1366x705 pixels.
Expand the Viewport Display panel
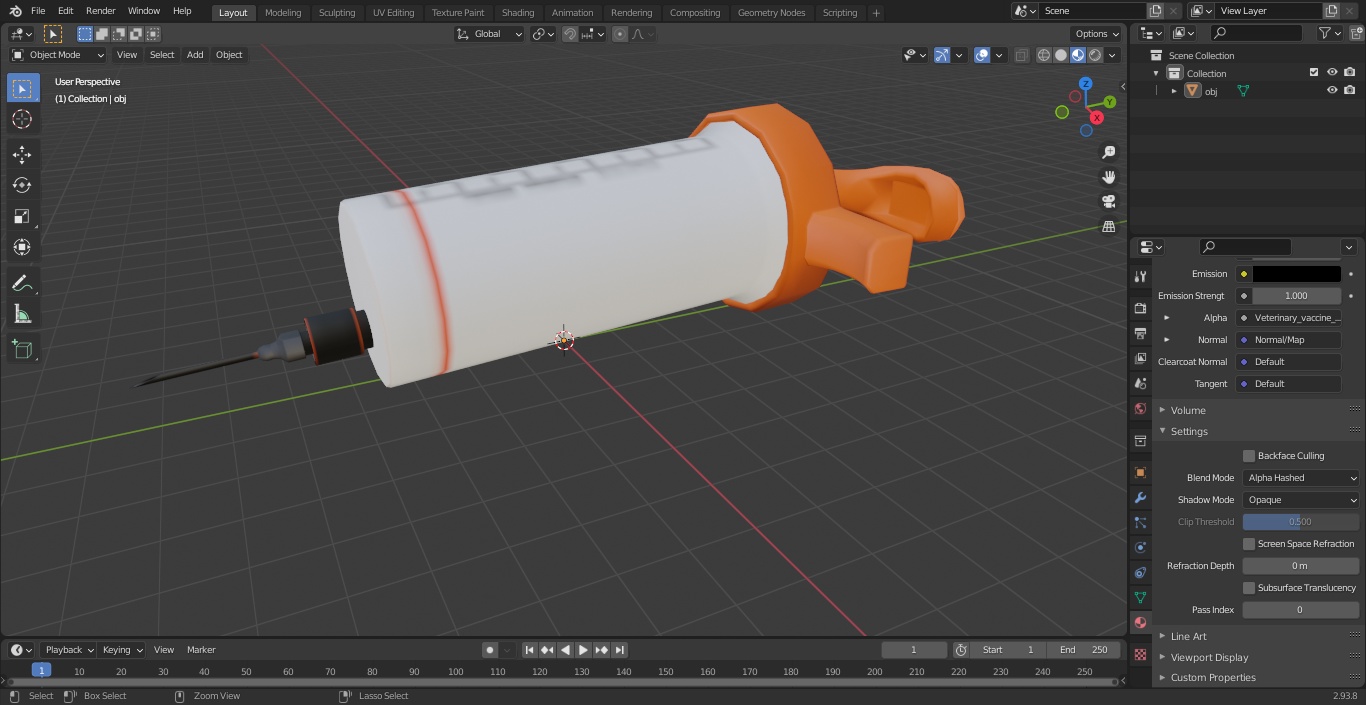coord(1209,657)
